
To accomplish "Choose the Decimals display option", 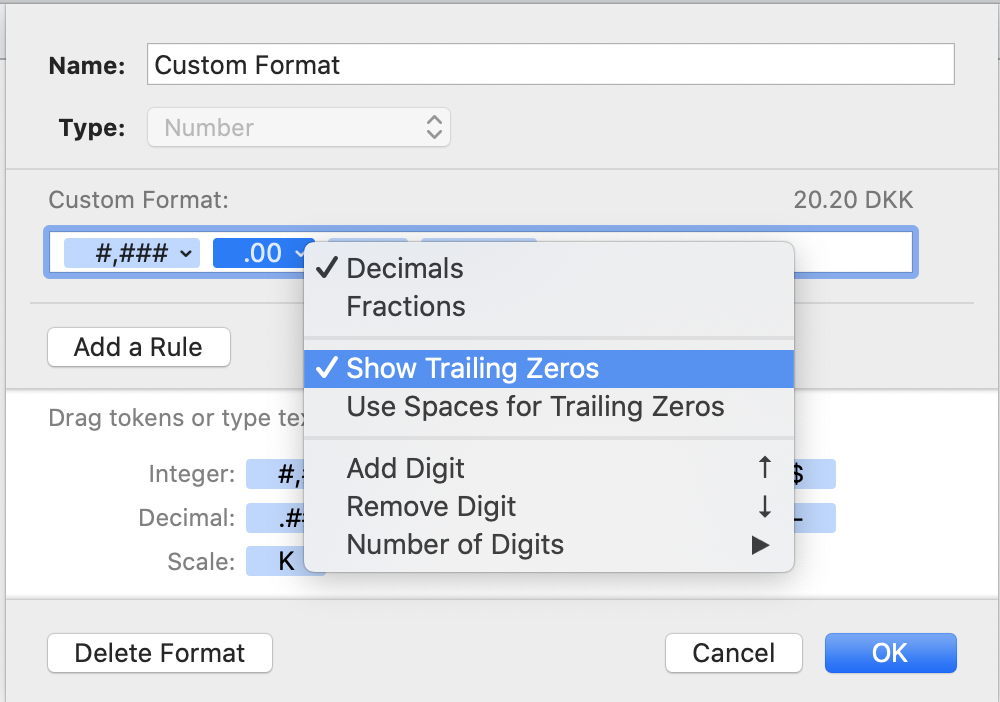I will [x=405, y=269].
